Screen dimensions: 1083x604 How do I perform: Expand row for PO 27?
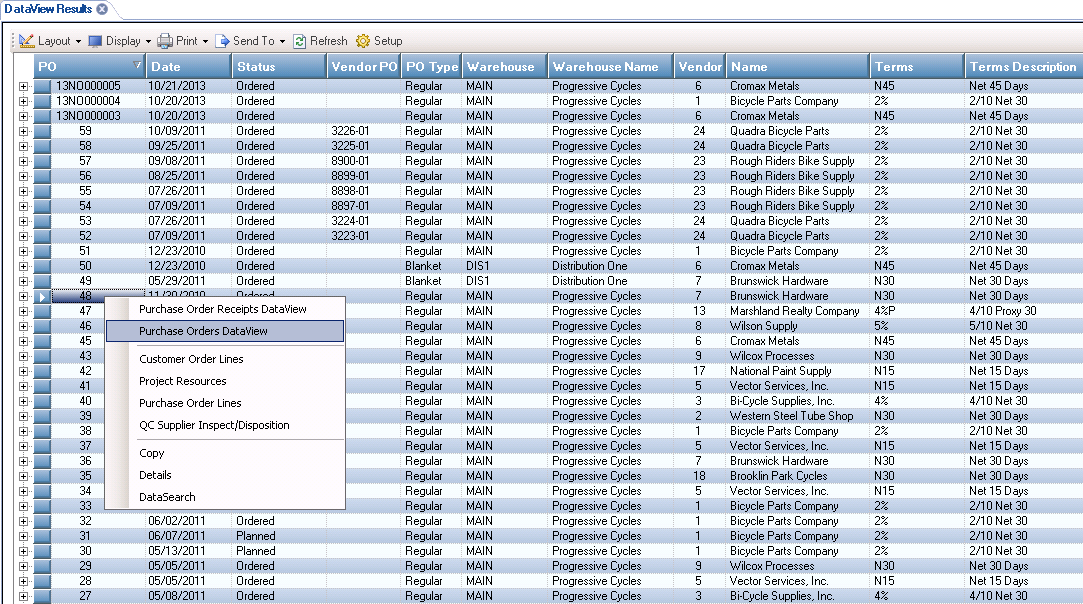pos(23,596)
